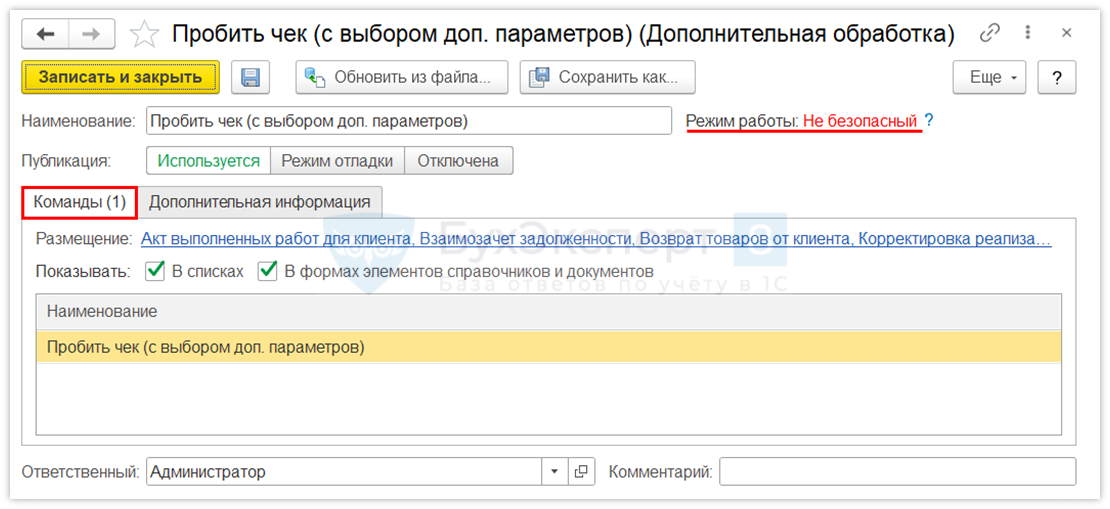The width and height of the screenshot is (1110, 509).
Task: Set publication to Отключена
Action: [457, 161]
